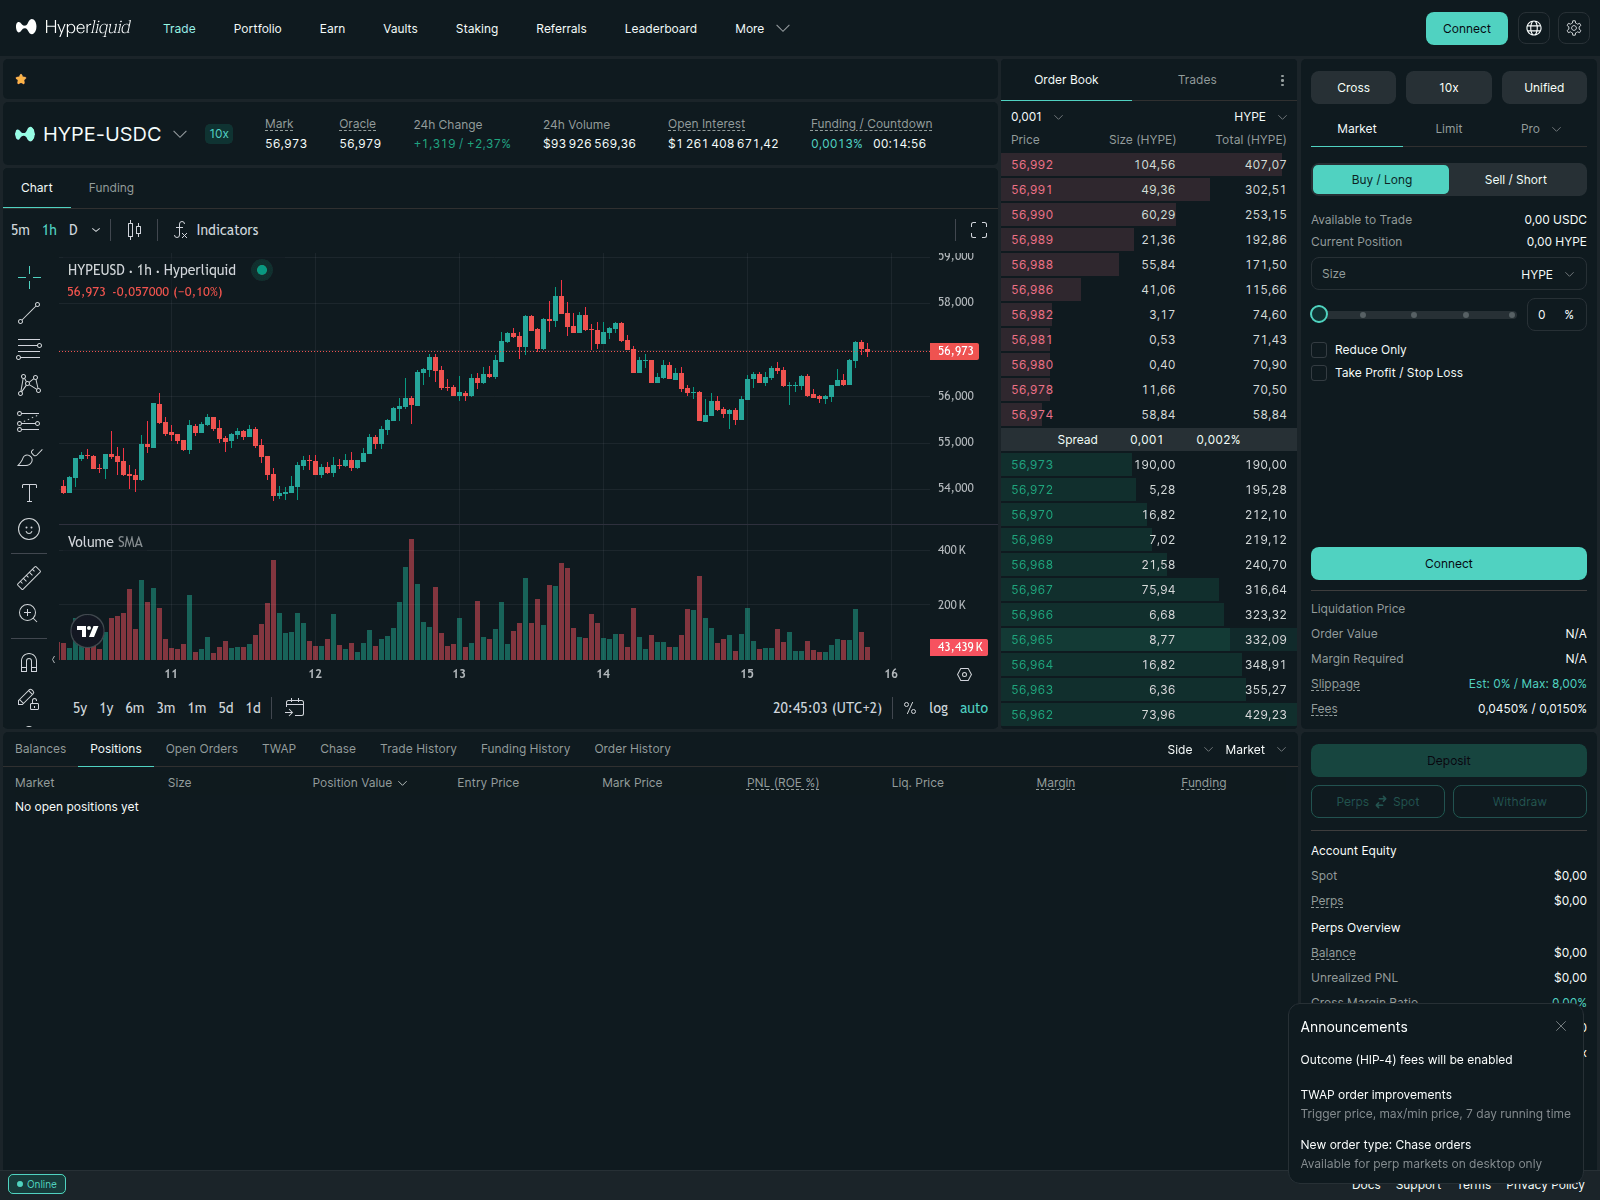Select Buy / Long side
Viewport: 1600px width, 1200px height.
1381,180
